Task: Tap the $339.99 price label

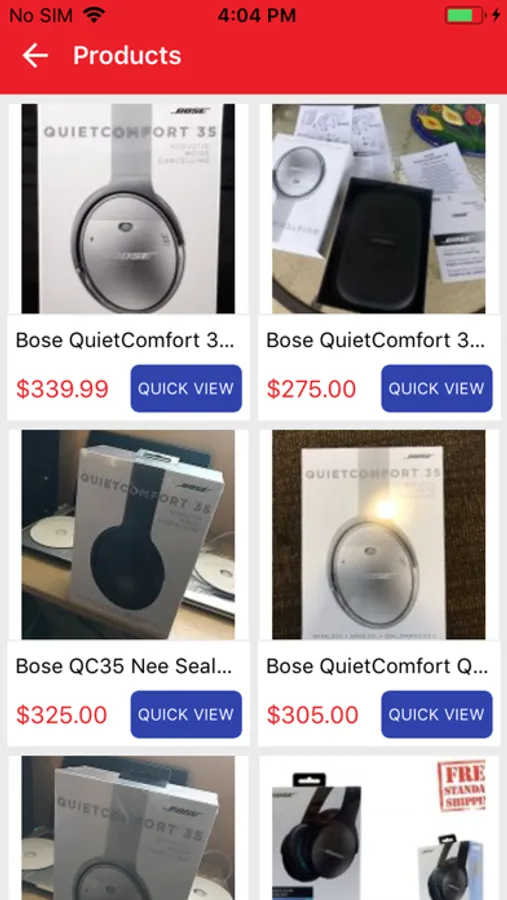Action: point(62,389)
